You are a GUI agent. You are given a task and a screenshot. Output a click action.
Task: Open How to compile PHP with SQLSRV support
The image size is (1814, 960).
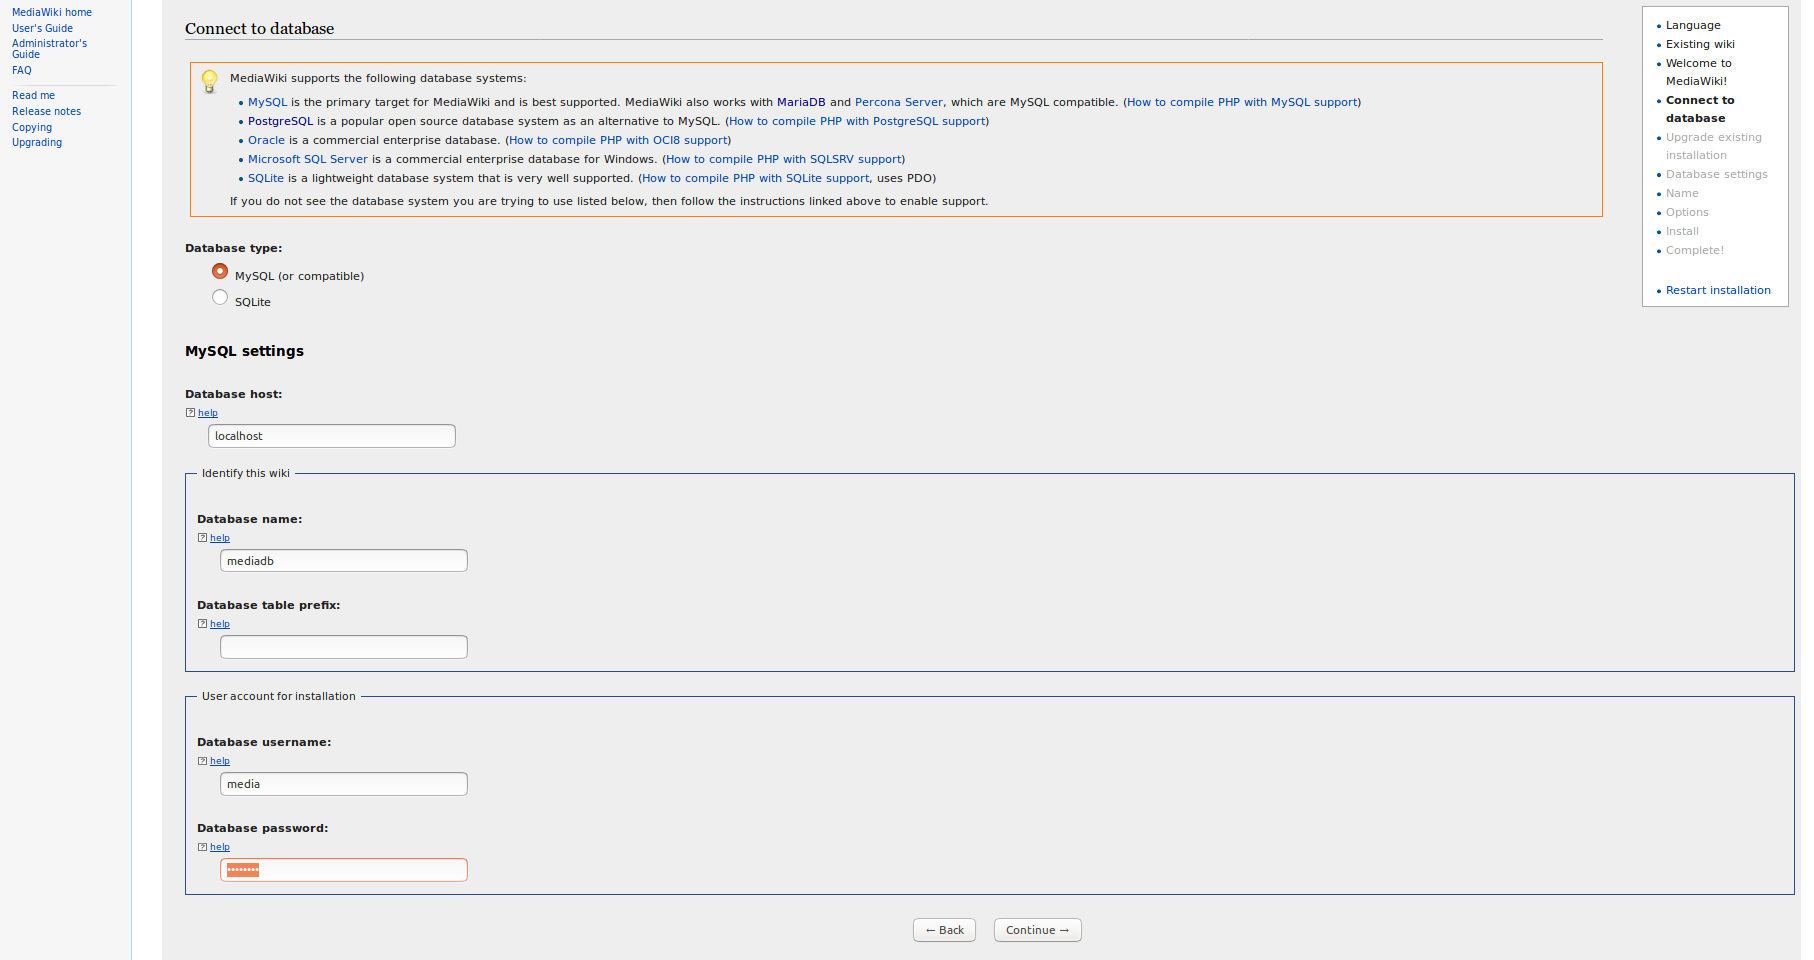click(783, 159)
